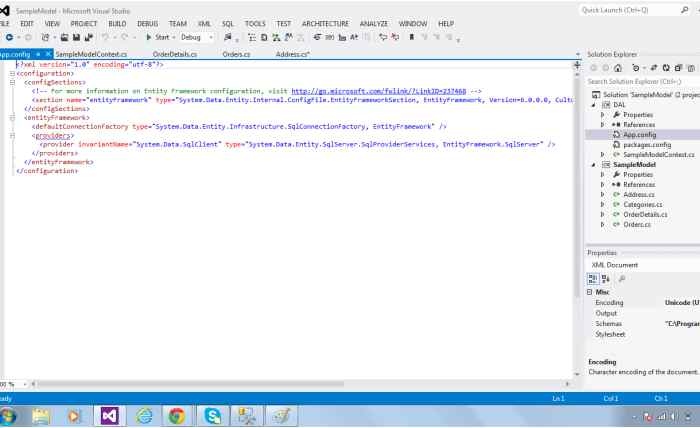Click the editor horizontal scrollbar thumb
Image resolution: width=700 pixels, height=428 pixels.
click(x=191, y=384)
